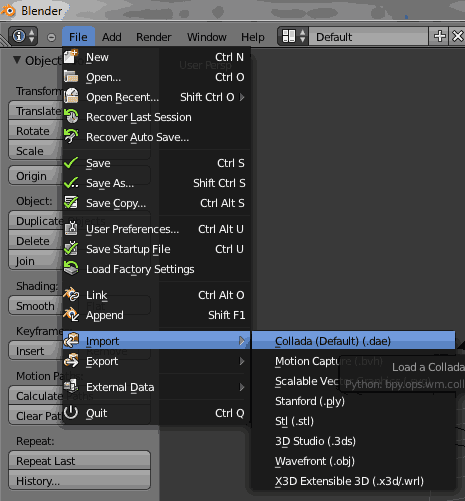Click the Open Recent icon
This screenshot has height=501, width=465.
pyautogui.click(x=71, y=96)
